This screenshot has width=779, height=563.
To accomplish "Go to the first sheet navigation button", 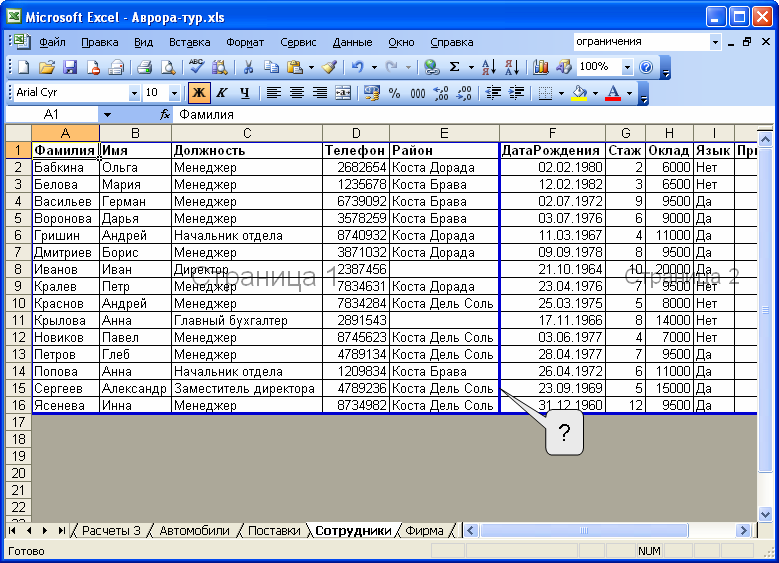I will (x=12, y=531).
